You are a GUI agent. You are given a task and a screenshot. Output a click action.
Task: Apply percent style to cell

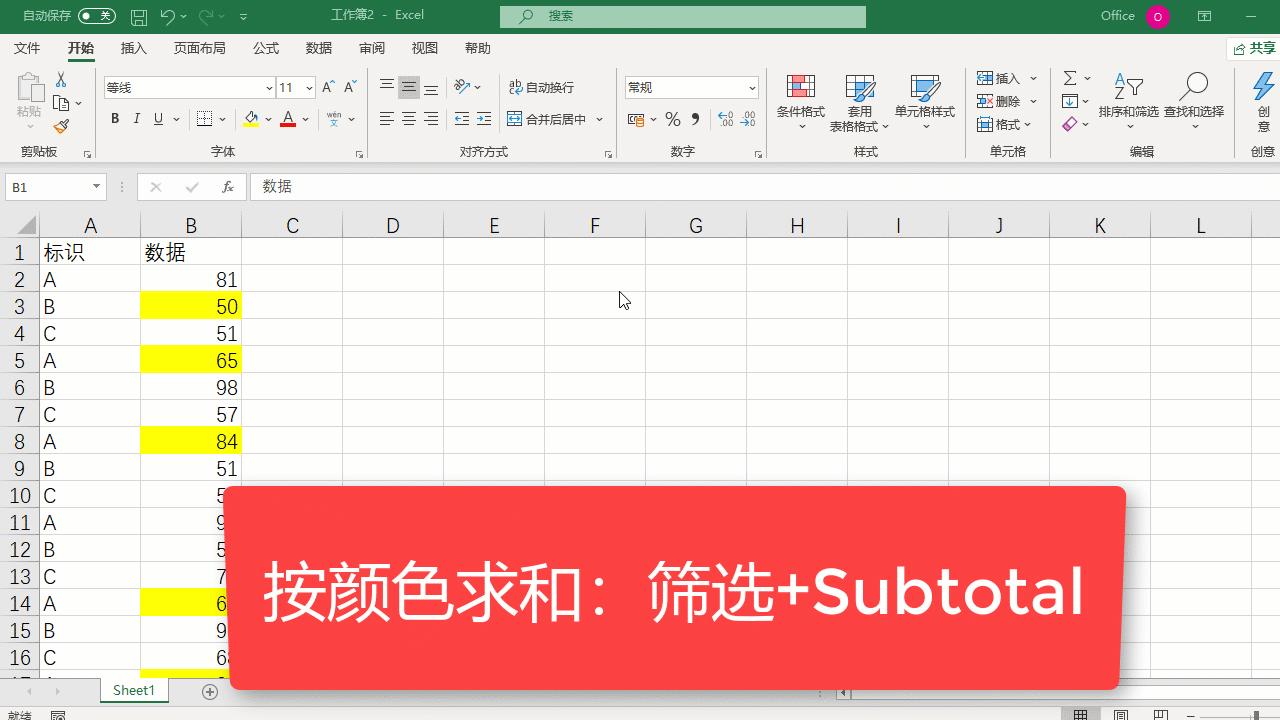point(673,119)
